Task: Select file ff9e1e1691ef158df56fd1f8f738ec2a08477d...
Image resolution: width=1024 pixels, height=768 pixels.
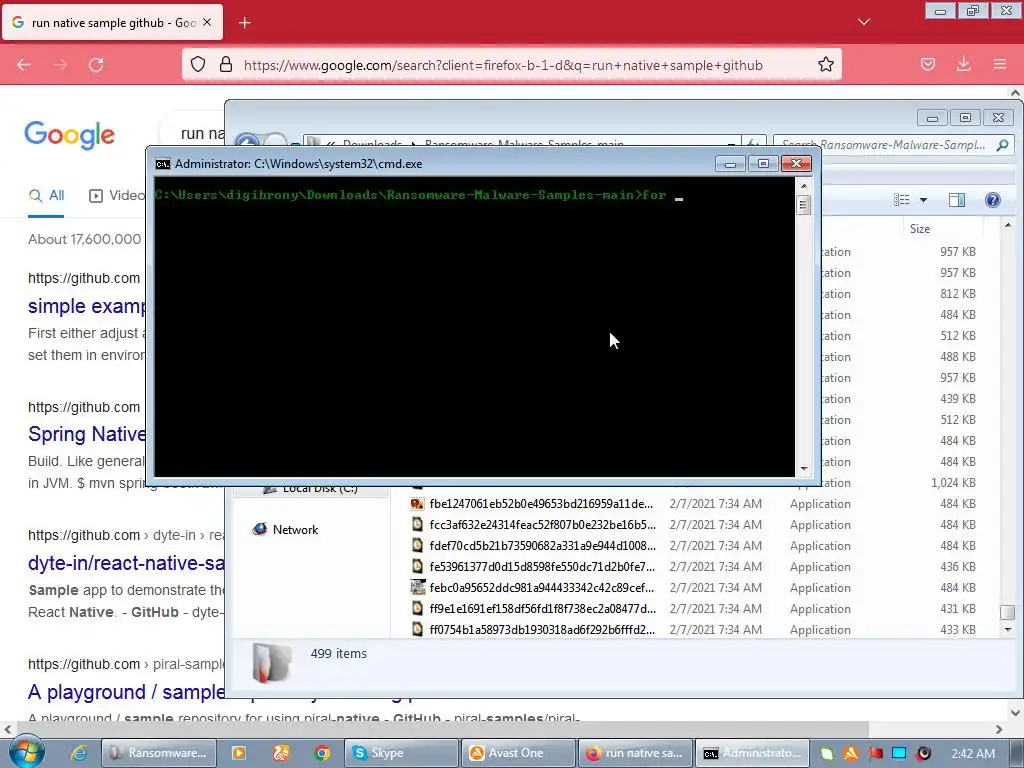Action: click(543, 608)
